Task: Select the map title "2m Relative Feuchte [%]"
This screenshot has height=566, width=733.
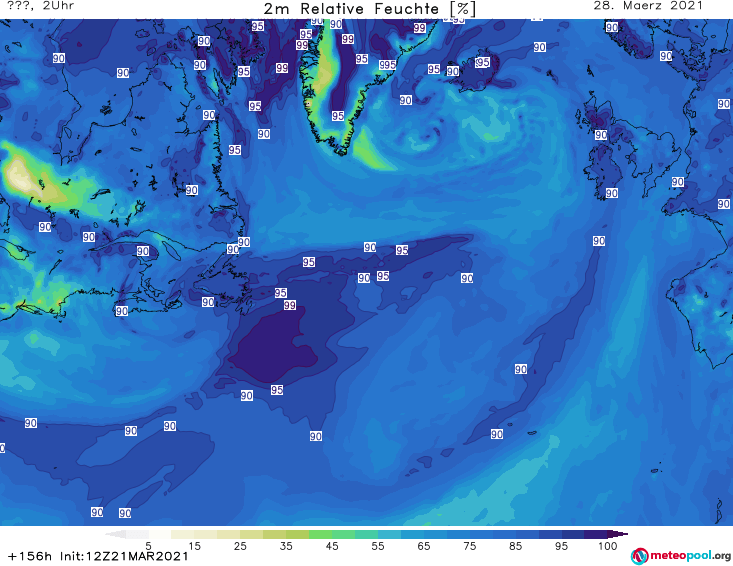Action: [x=370, y=8]
